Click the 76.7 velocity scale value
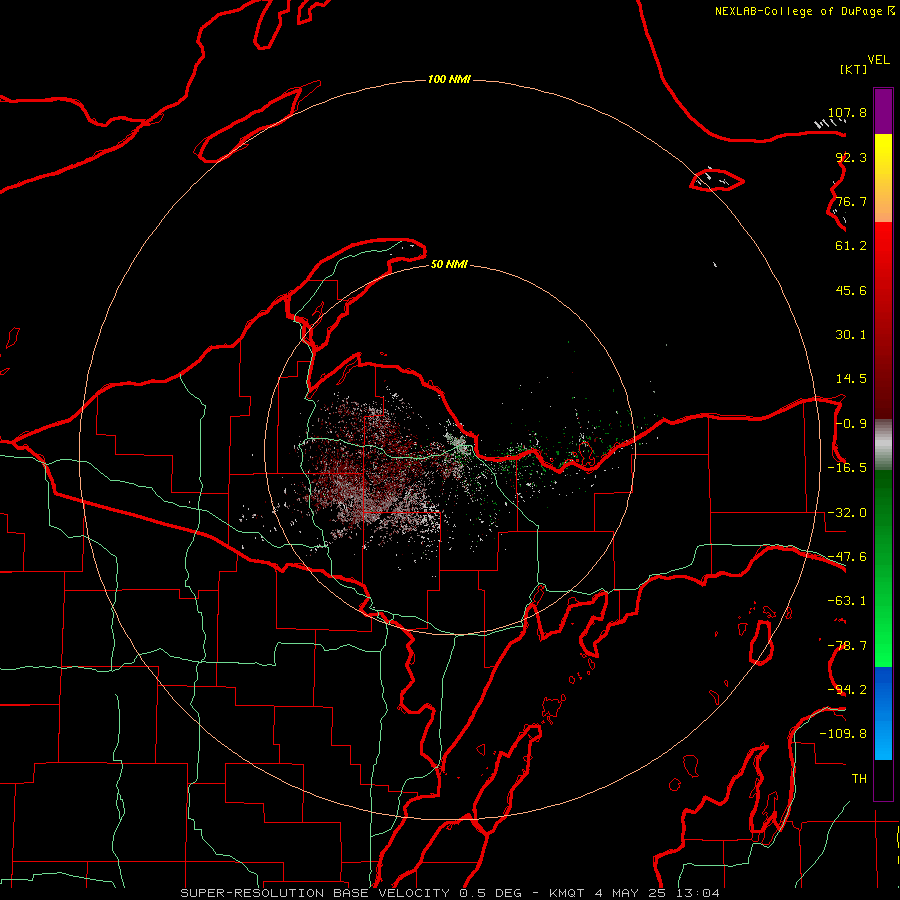 click(851, 201)
